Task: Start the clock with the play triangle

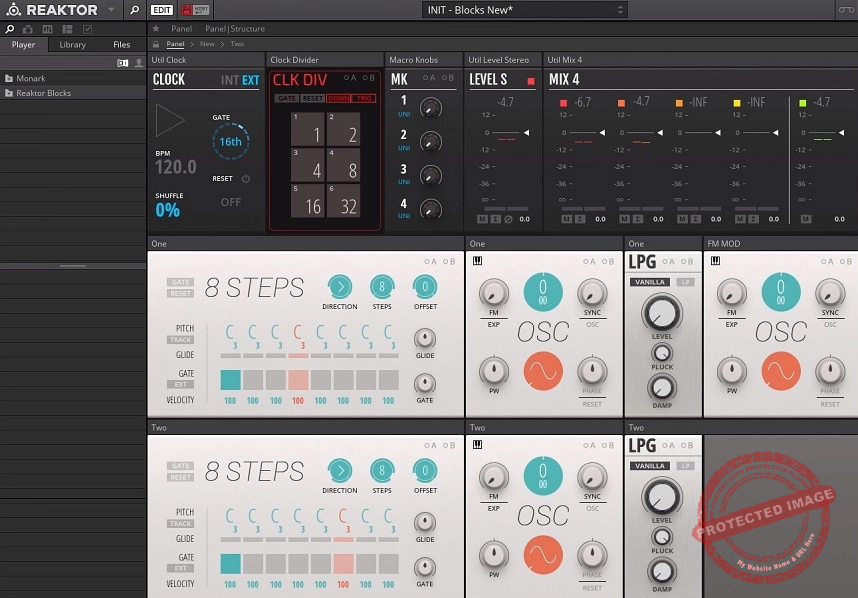Action: (x=170, y=120)
